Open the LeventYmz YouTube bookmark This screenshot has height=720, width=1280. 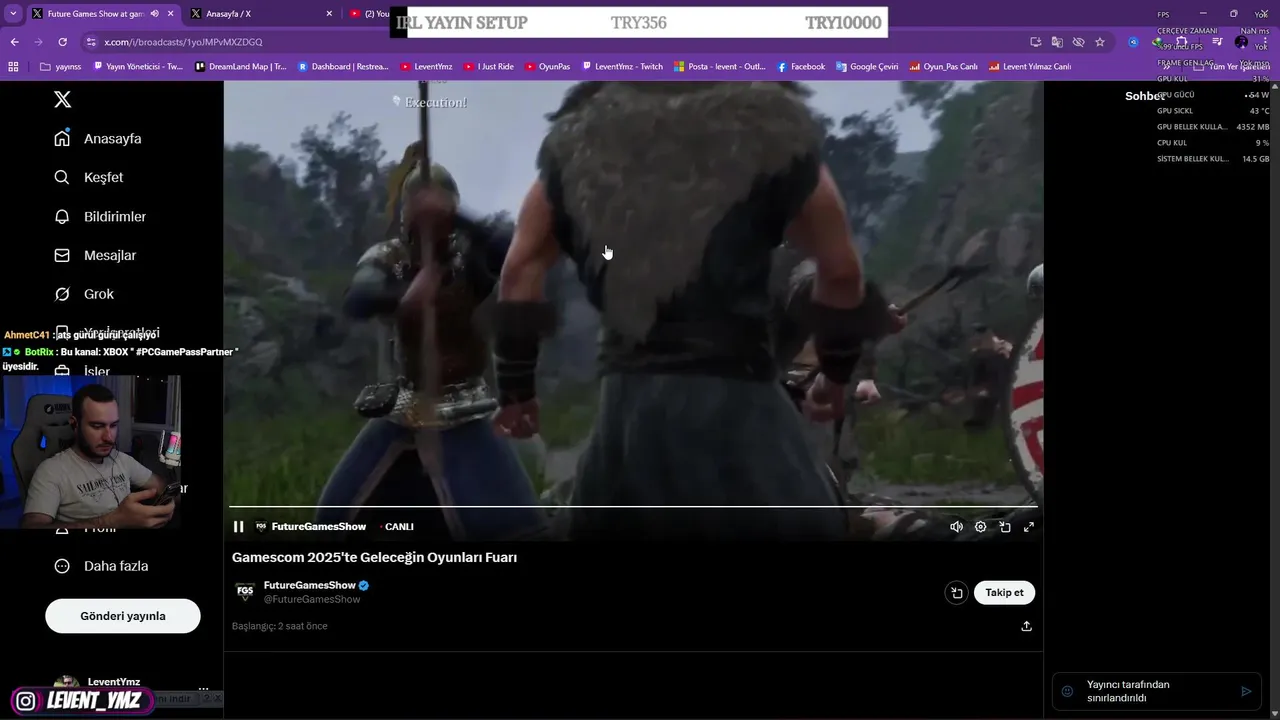click(x=426, y=67)
